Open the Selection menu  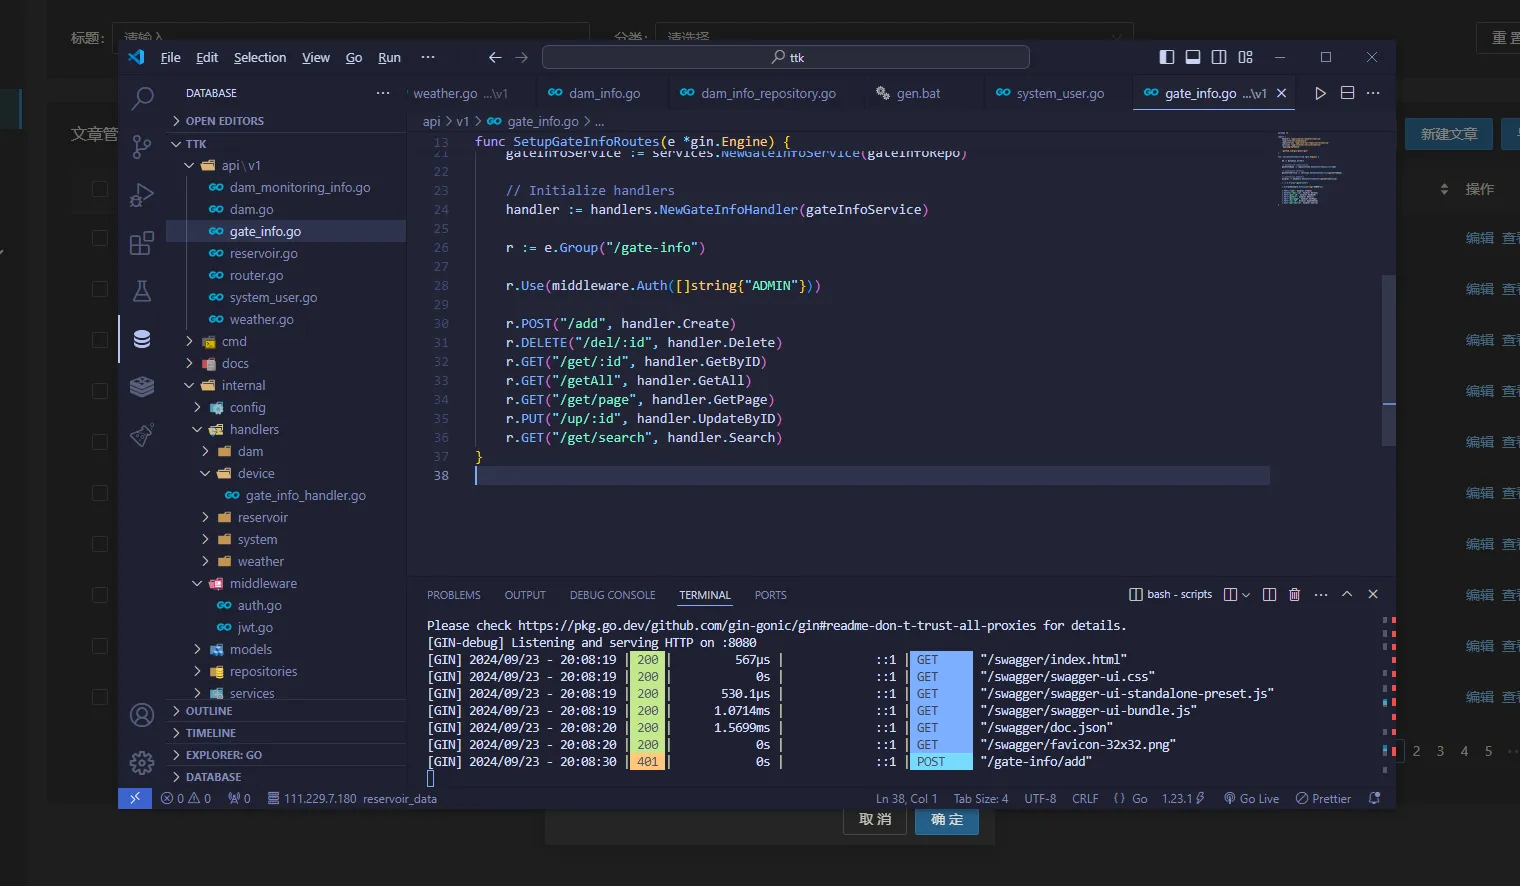pyautogui.click(x=260, y=58)
